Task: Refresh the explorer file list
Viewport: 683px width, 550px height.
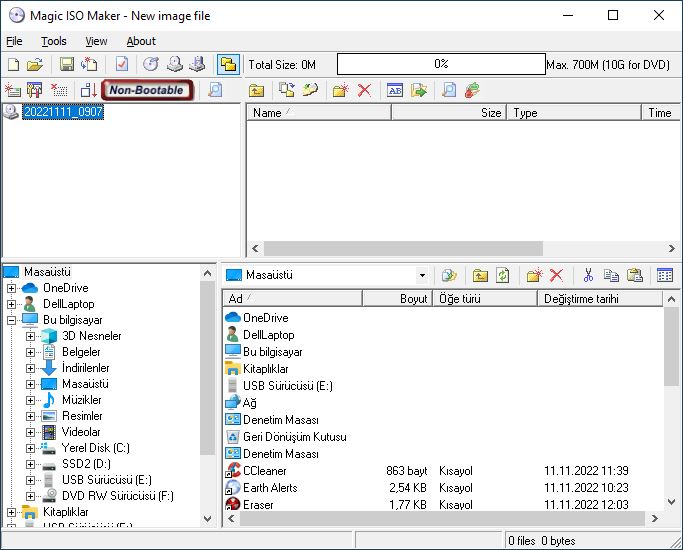Action: (503, 275)
